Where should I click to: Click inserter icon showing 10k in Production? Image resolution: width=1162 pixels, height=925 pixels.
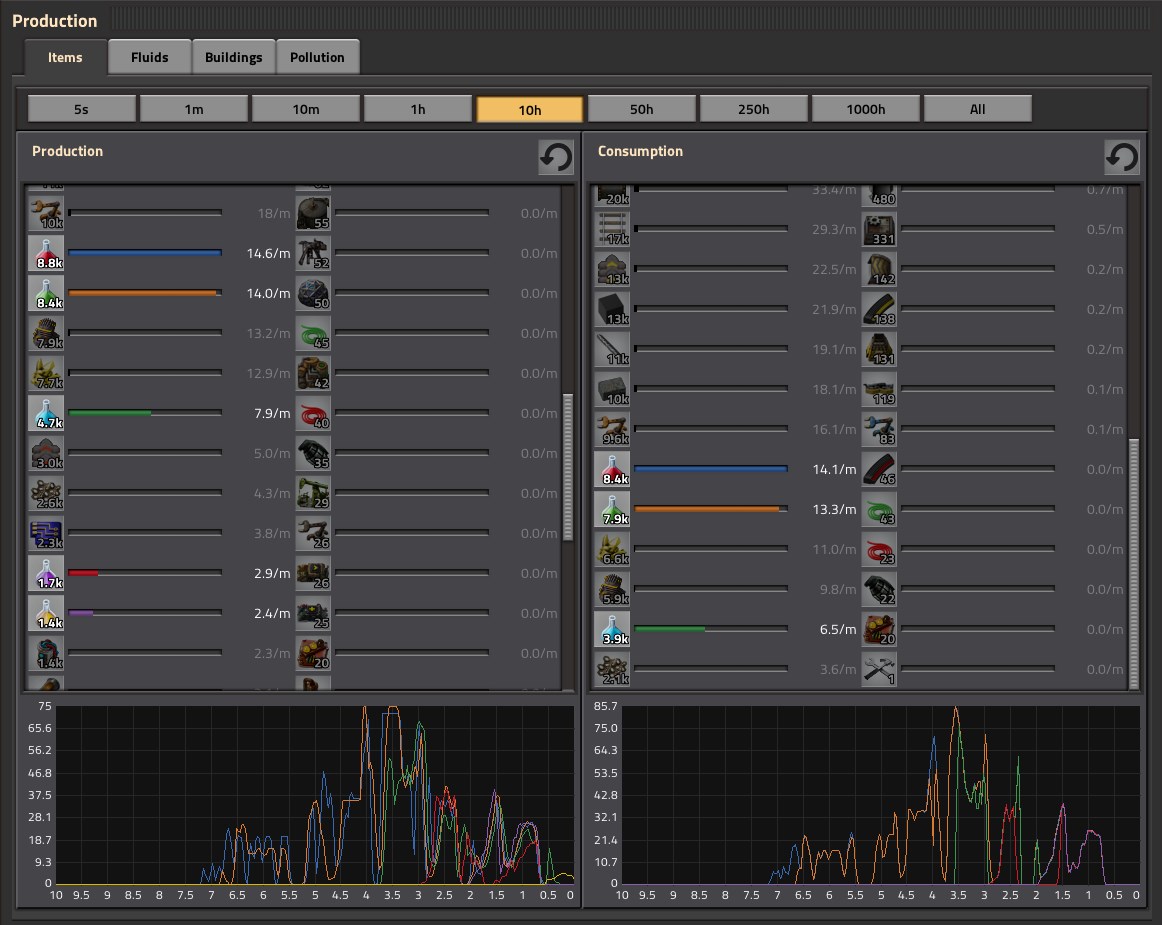tap(46, 213)
